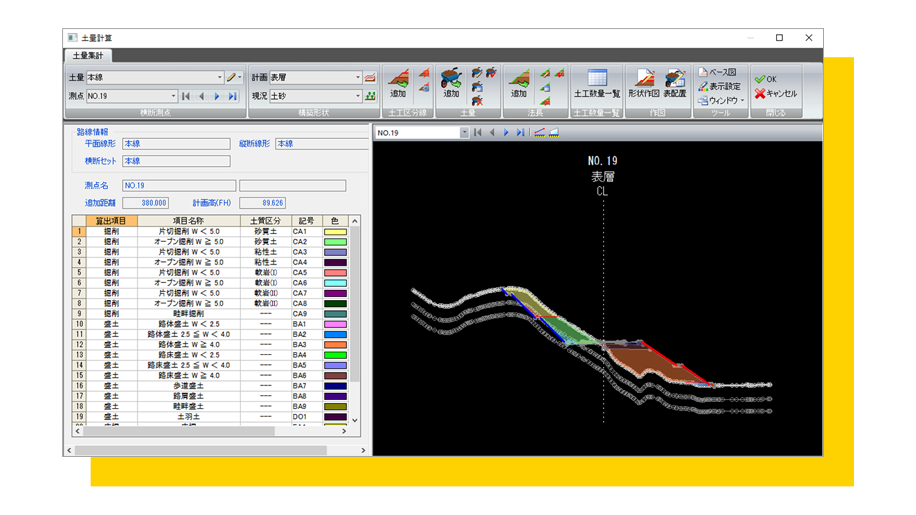Expand the ウィンドウ menu
This screenshot has height=515, width=916.
pos(721,100)
